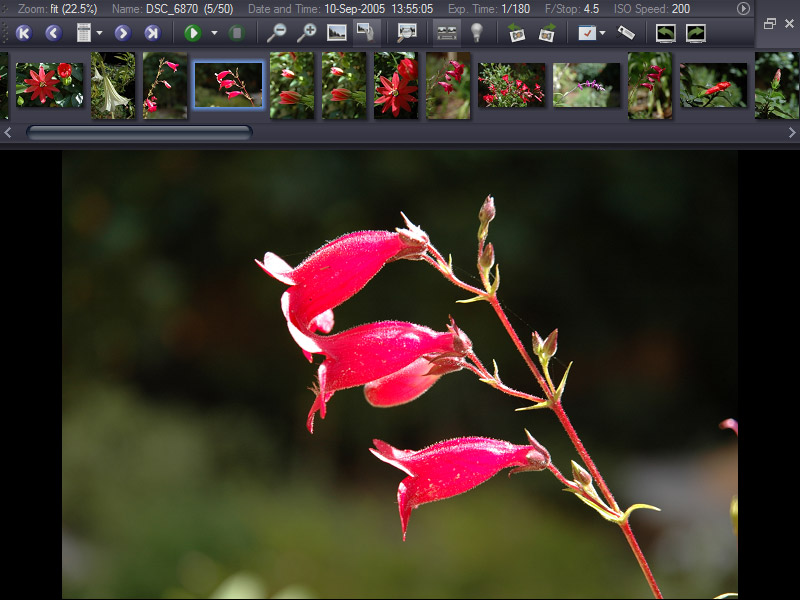Click the fit image to window icon
The width and height of the screenshot is (800, 600).
click(337, 33)
